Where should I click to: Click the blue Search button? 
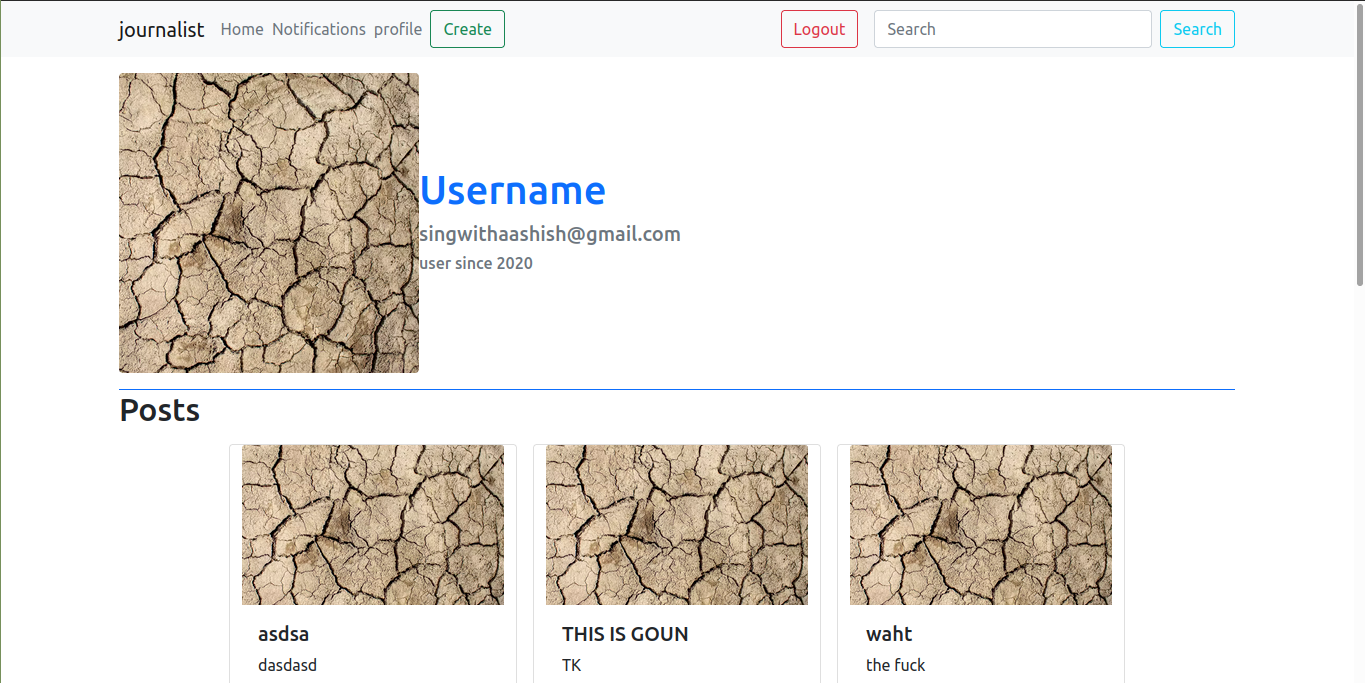pyautogui.click(x=1197, y=30)
